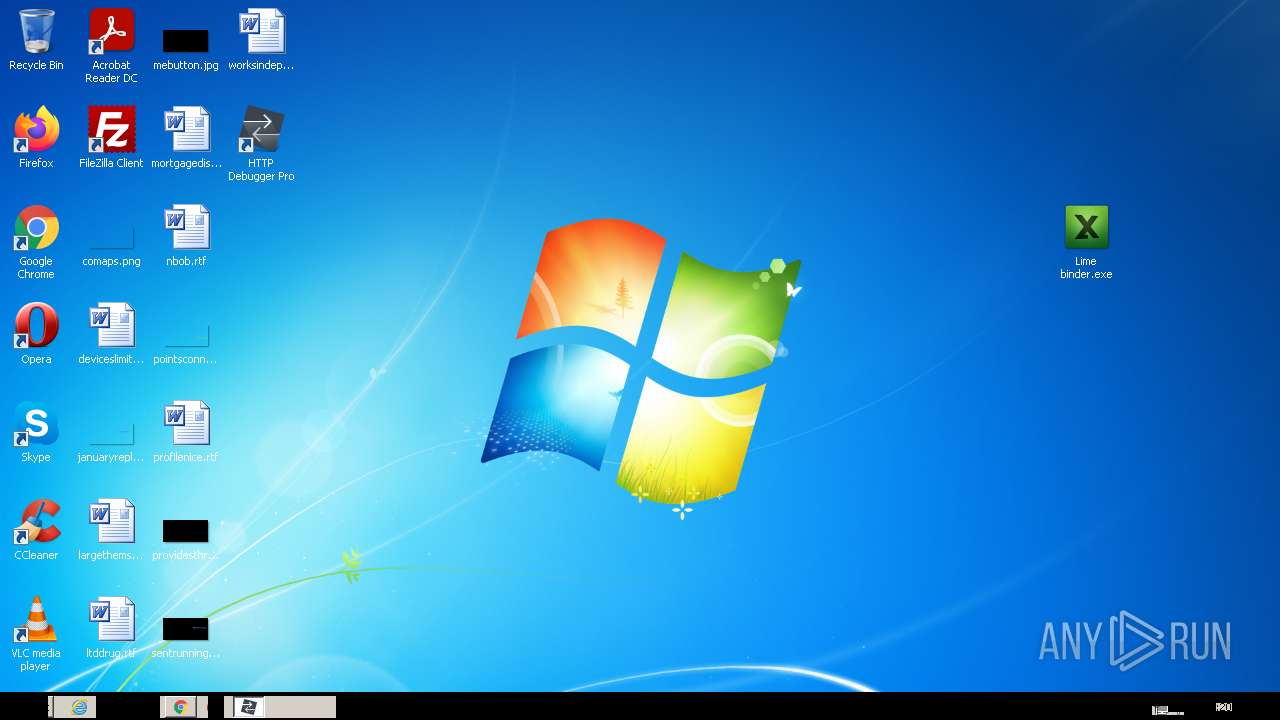The height and width of the screenshot is (720, 1280).
Task: Select the pointsconn… file
Action: point(186,344)
